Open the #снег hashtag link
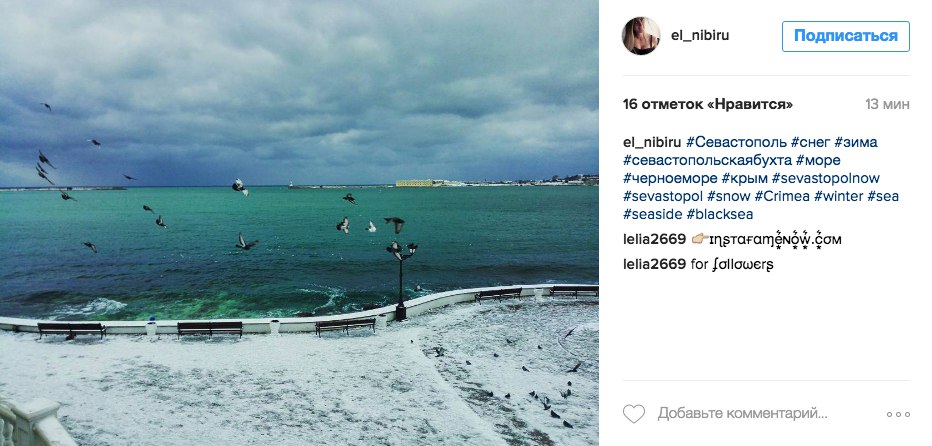Image resolution: width=932 pixels, height=446 pixels. point(810,143)
